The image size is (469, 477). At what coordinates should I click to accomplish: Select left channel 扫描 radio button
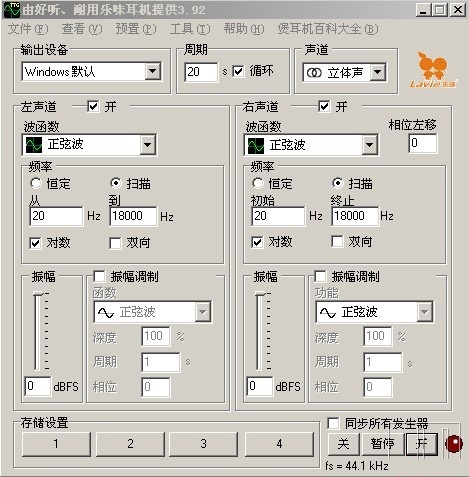click(115, 183)
